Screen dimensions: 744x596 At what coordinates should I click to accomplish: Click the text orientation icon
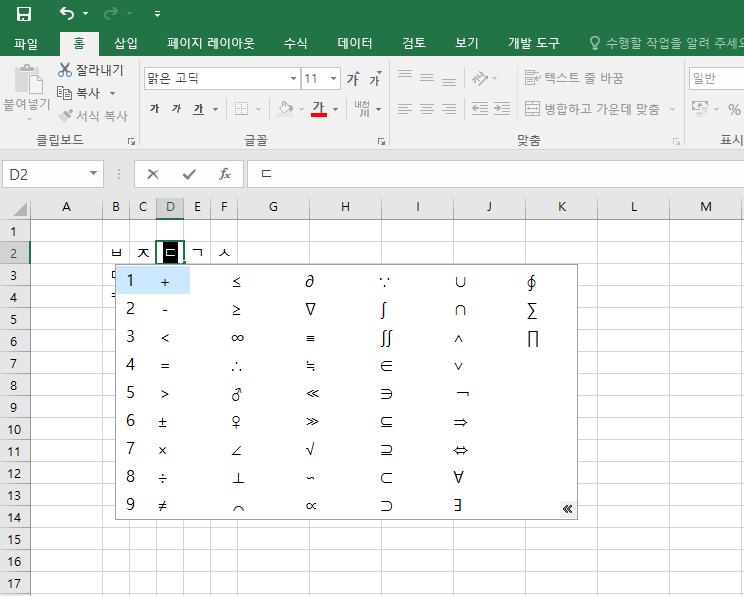coord(480,78)
